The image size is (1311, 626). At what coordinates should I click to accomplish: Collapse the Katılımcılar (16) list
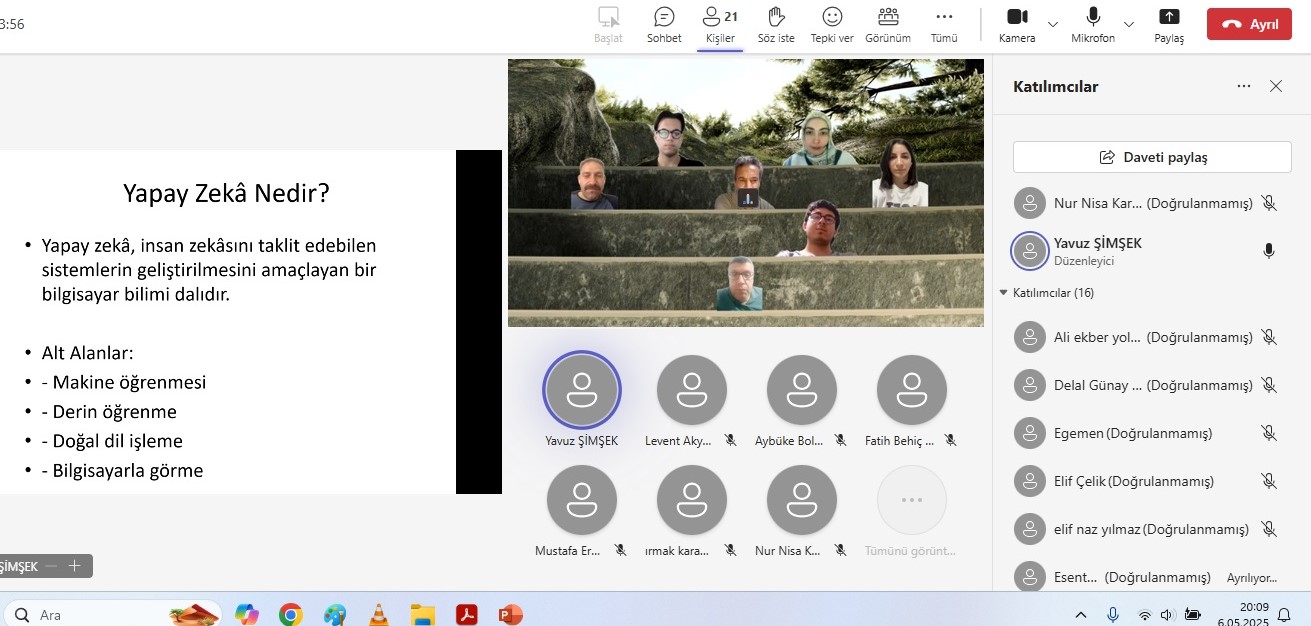[1004, 293]
